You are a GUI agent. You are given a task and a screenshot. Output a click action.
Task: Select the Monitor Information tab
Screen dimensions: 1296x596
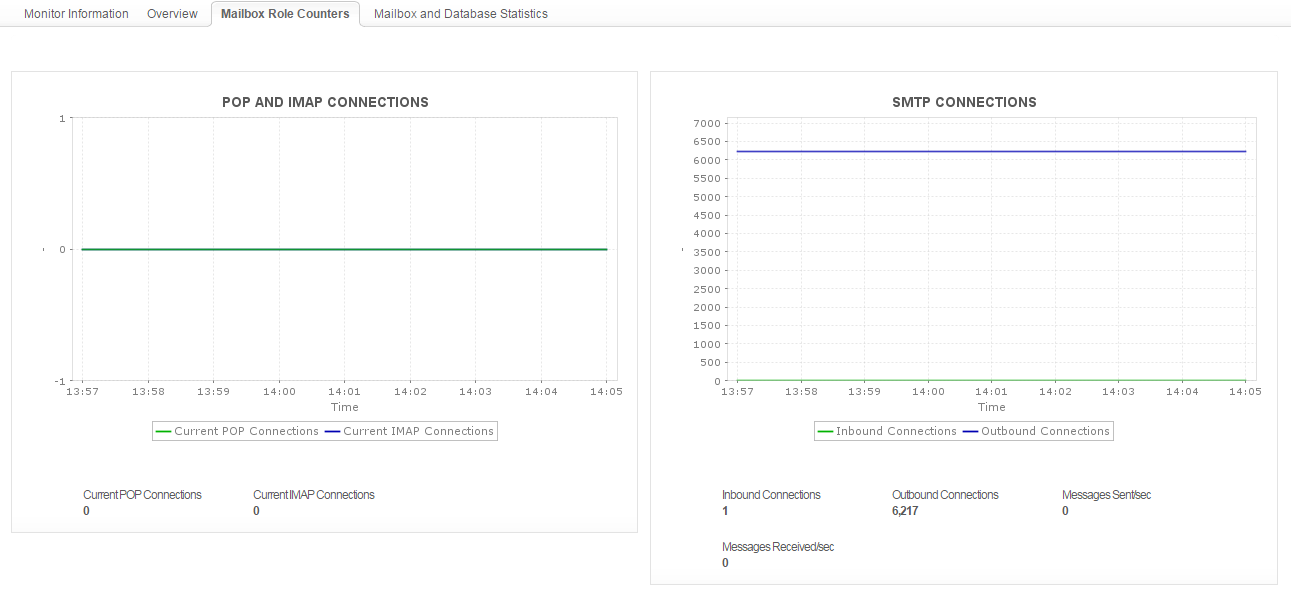[x=75, y=13]
